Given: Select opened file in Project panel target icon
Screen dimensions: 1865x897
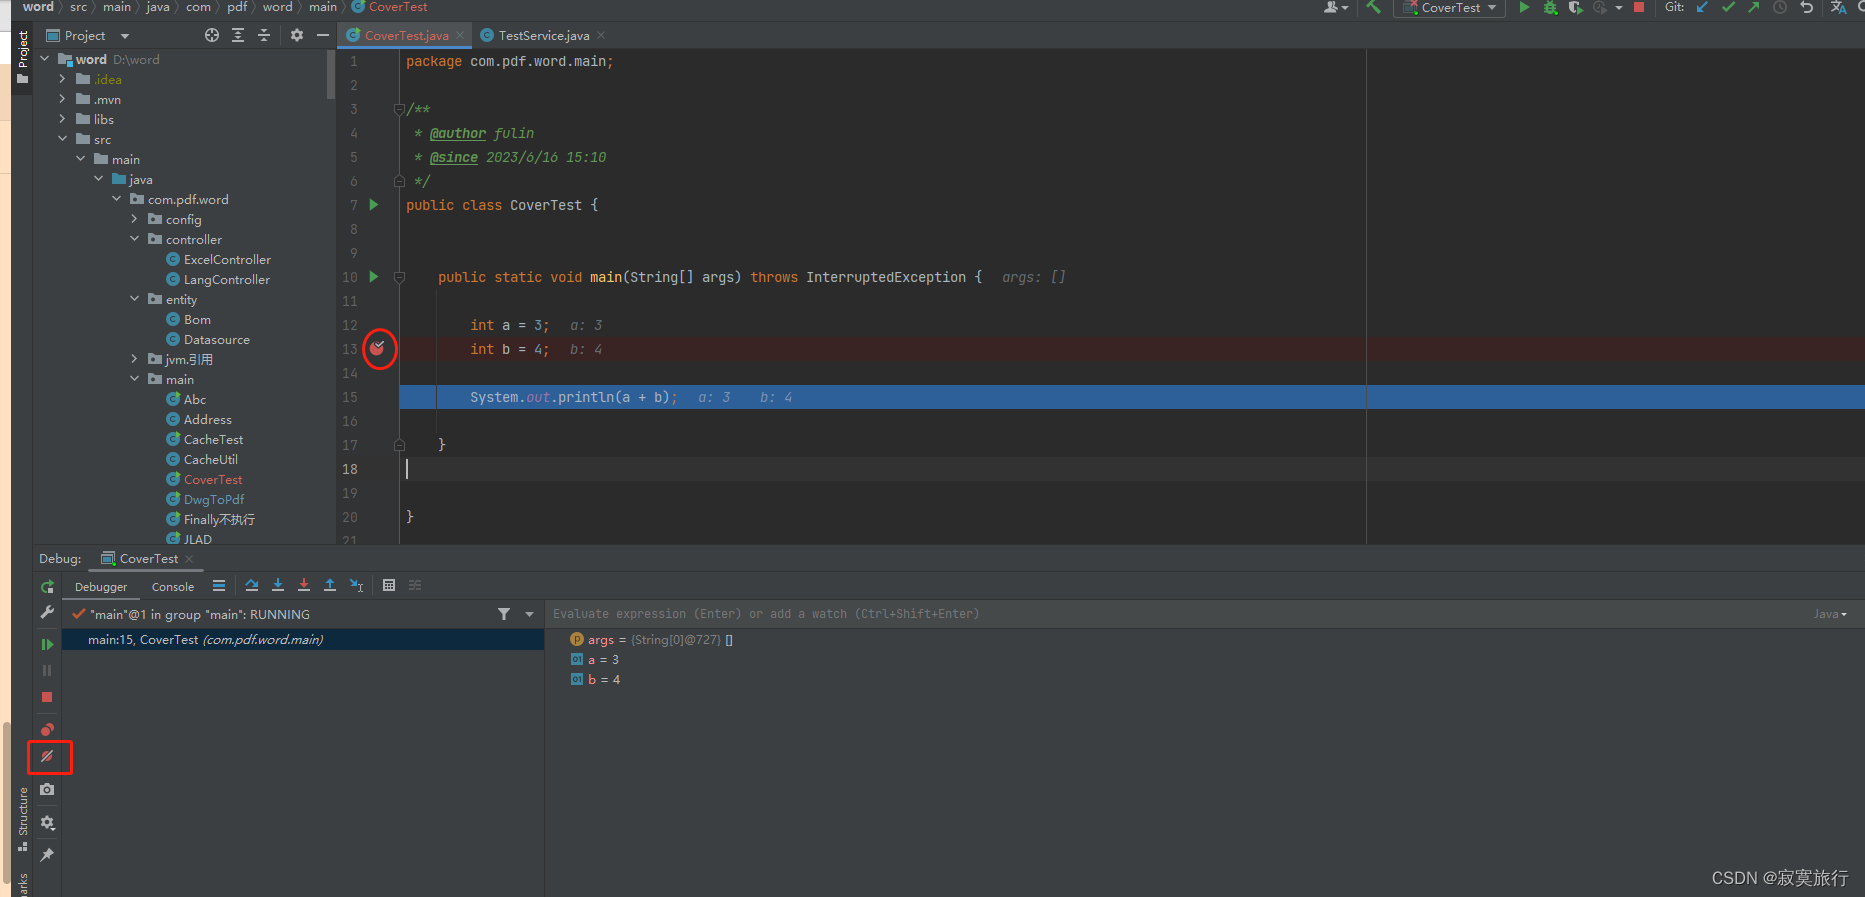Looking at the screenshot, I should pyautogui.click(x=212, y=35).
